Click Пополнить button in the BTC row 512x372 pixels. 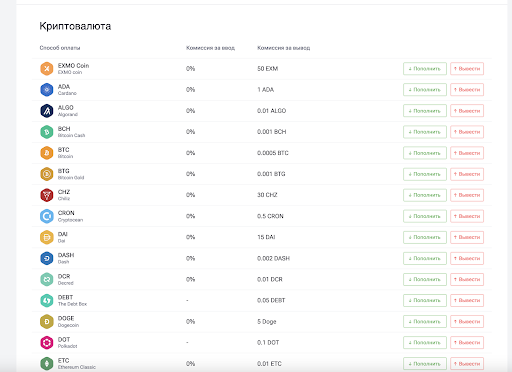pos(425,153)
